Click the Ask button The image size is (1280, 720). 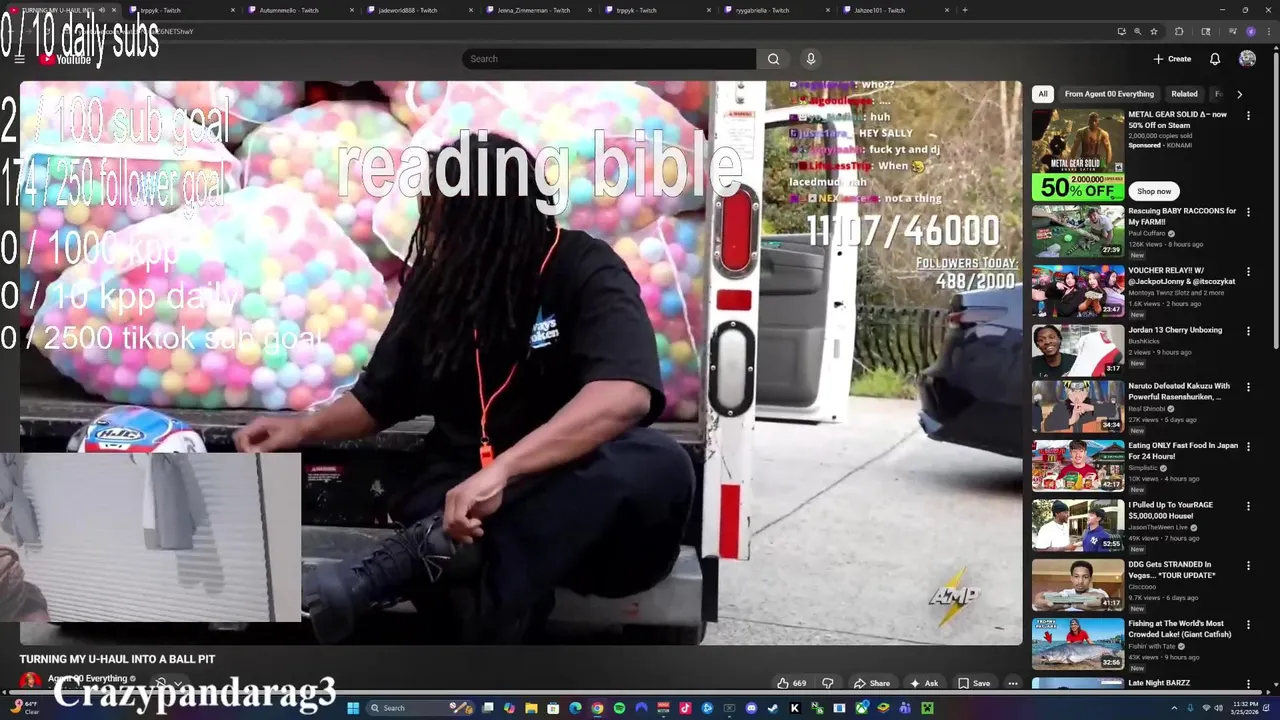924,683
